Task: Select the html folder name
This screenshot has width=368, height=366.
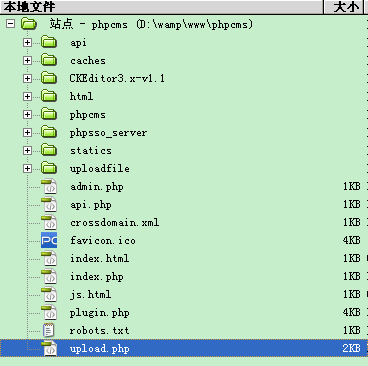Action: [81, 96]
